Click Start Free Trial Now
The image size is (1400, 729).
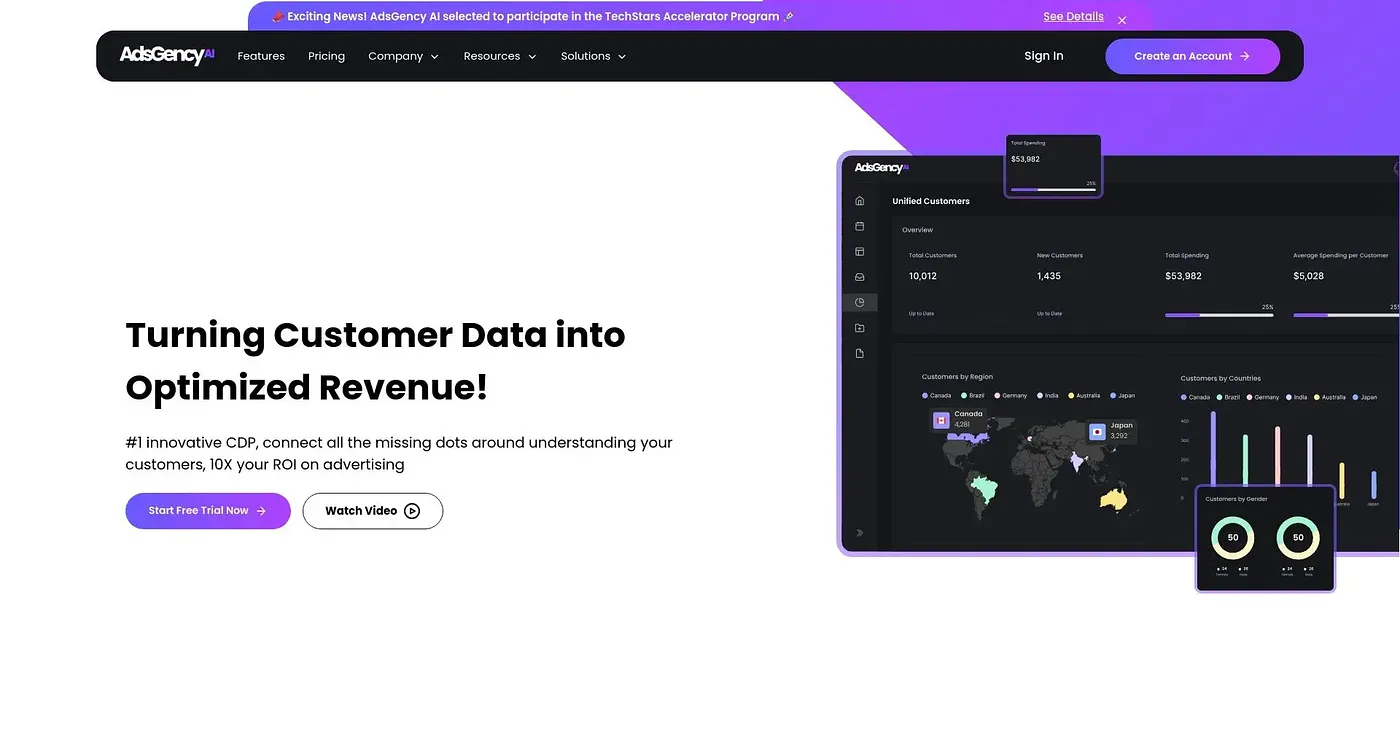[x=208, y=511]
